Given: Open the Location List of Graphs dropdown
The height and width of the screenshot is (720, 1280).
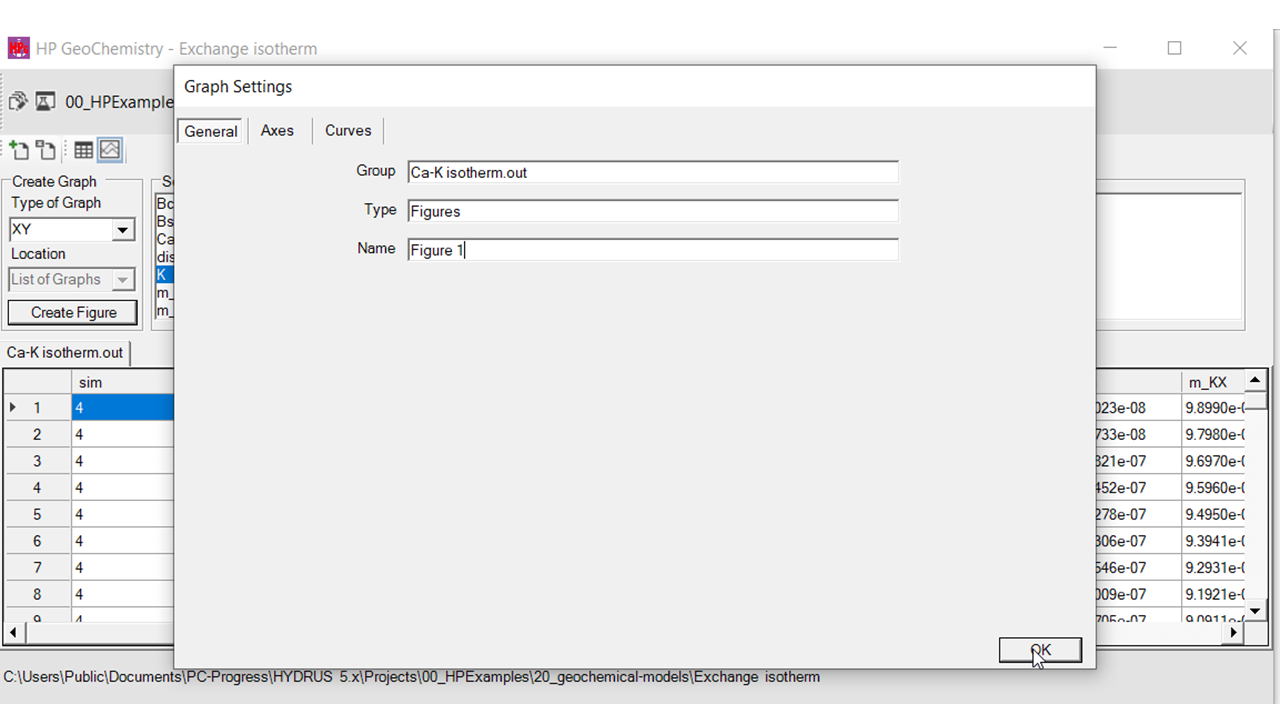Looking at the screenshot, I should pos(123,280).
